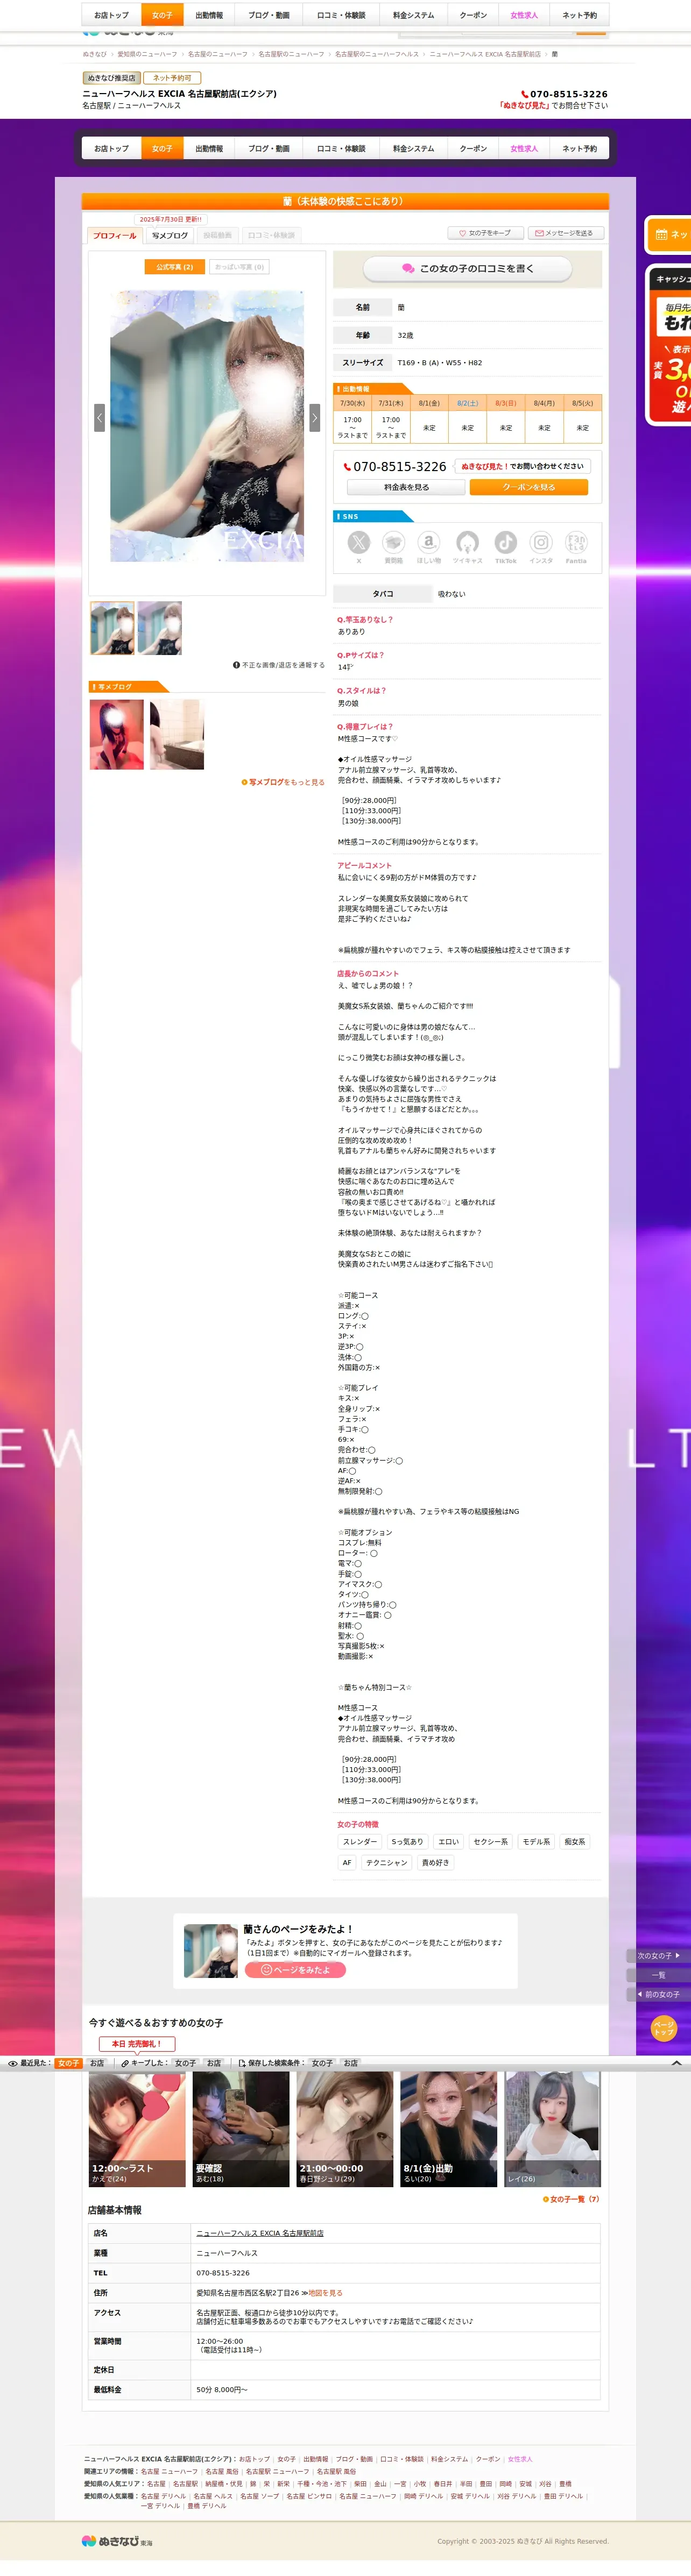The image size is (691, 2576).
Task: Open レイ(26) girl card
Action: click(552, 2128)
